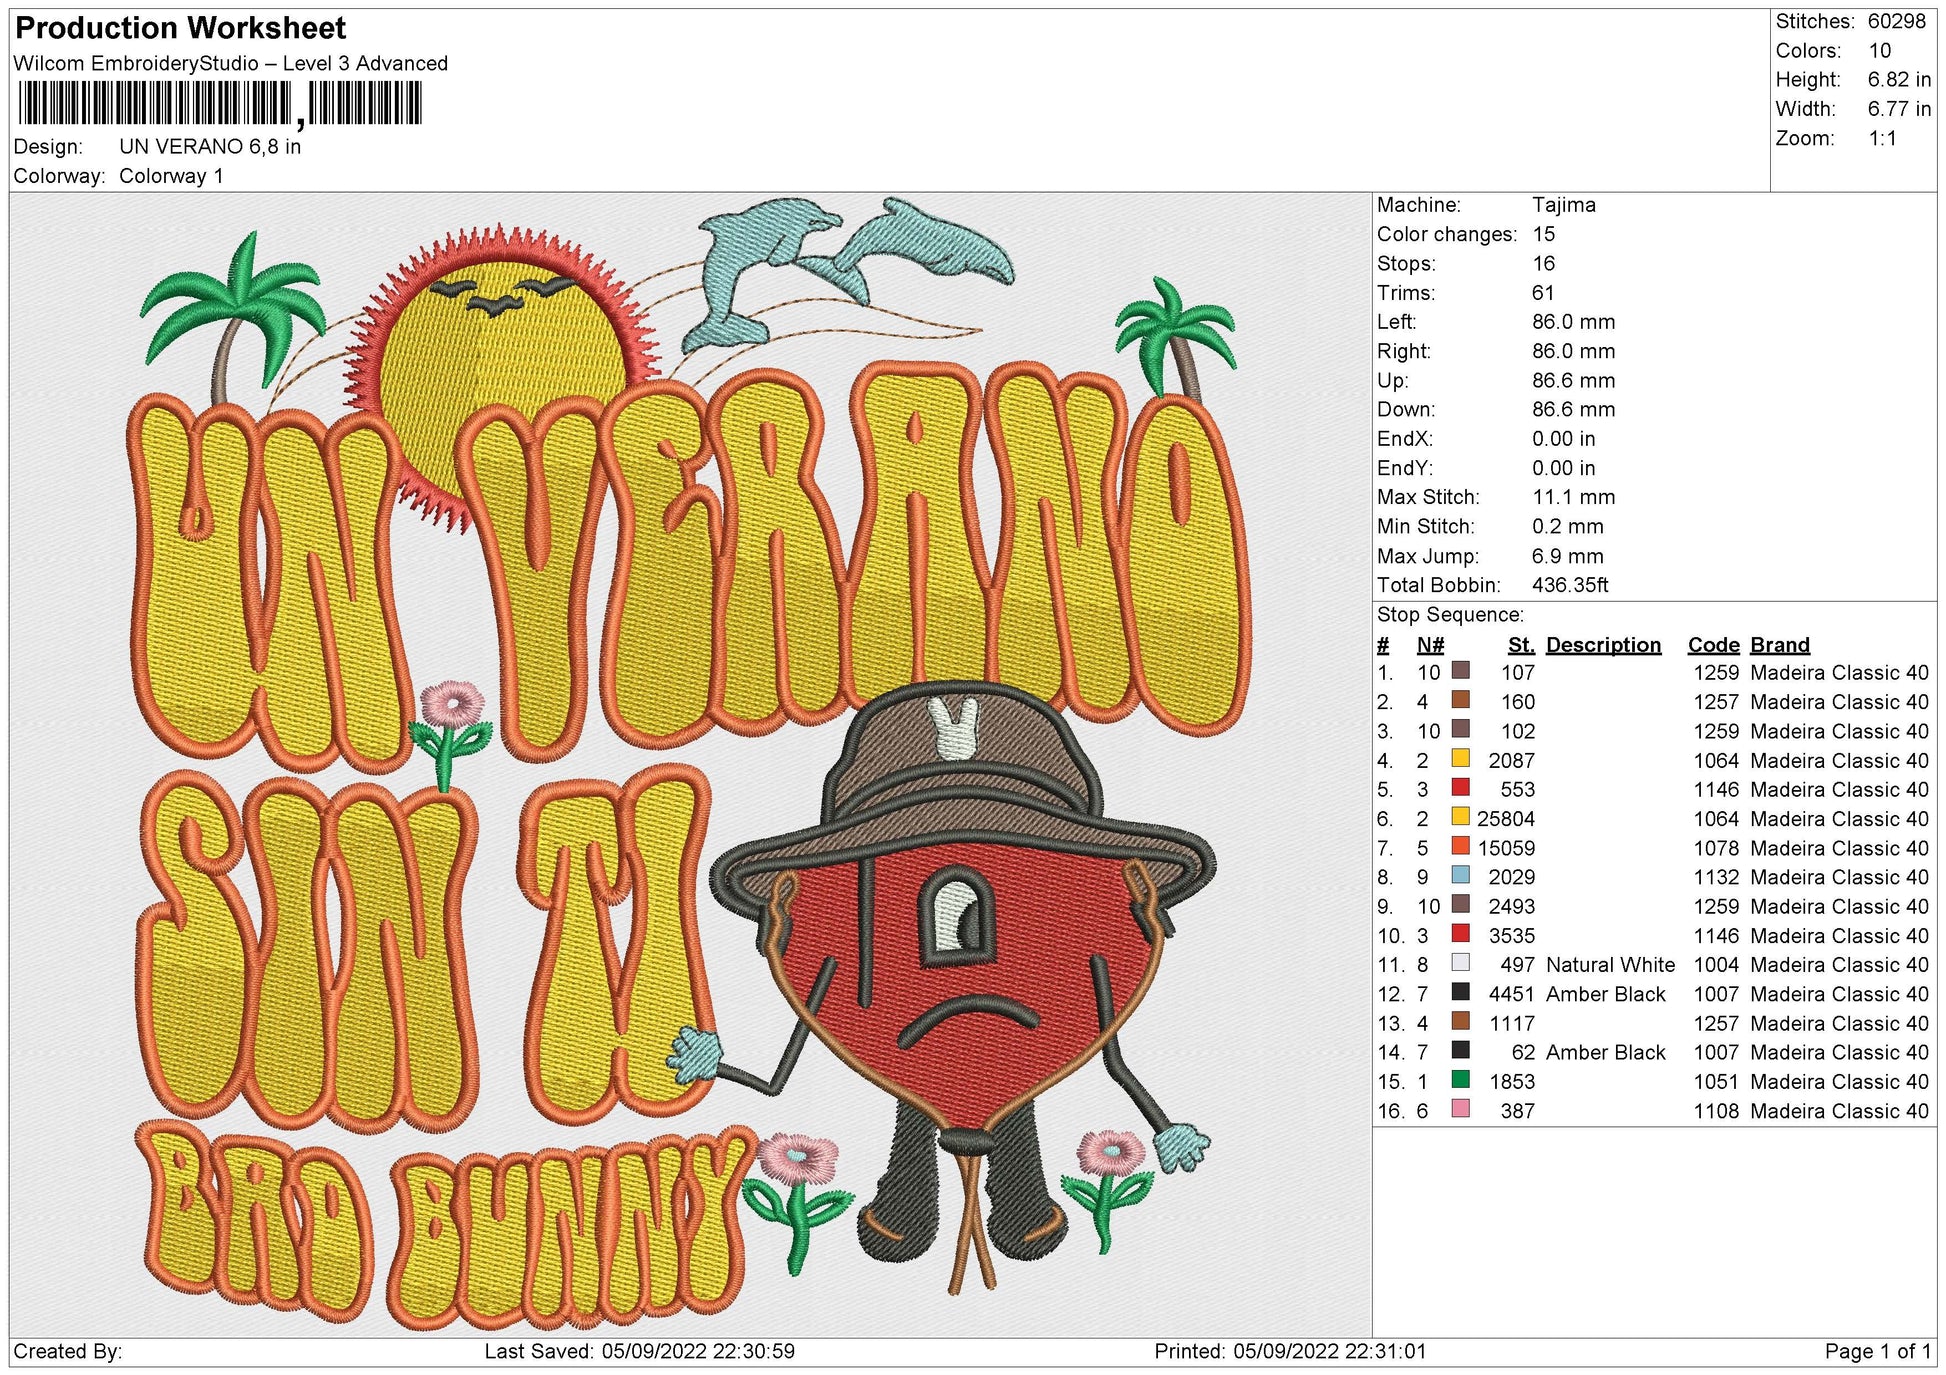Click "Wilcom EmbroideryStudio – Level 3 Advanced" text
The image size is (1946, 1375).
tap(231, 63)
